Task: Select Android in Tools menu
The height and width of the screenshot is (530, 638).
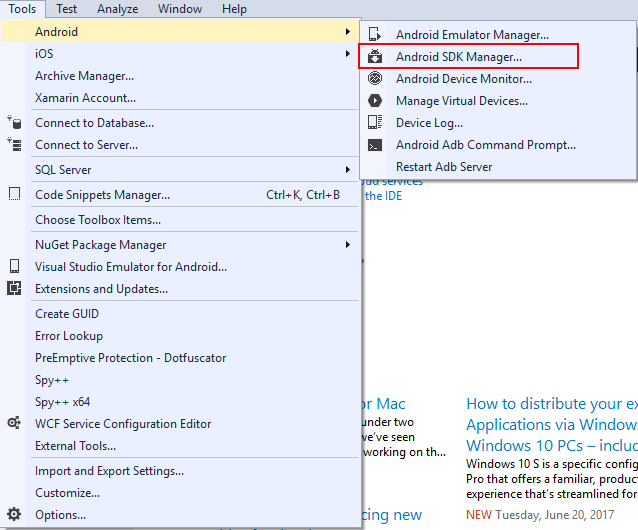Action: pos(180,31)
